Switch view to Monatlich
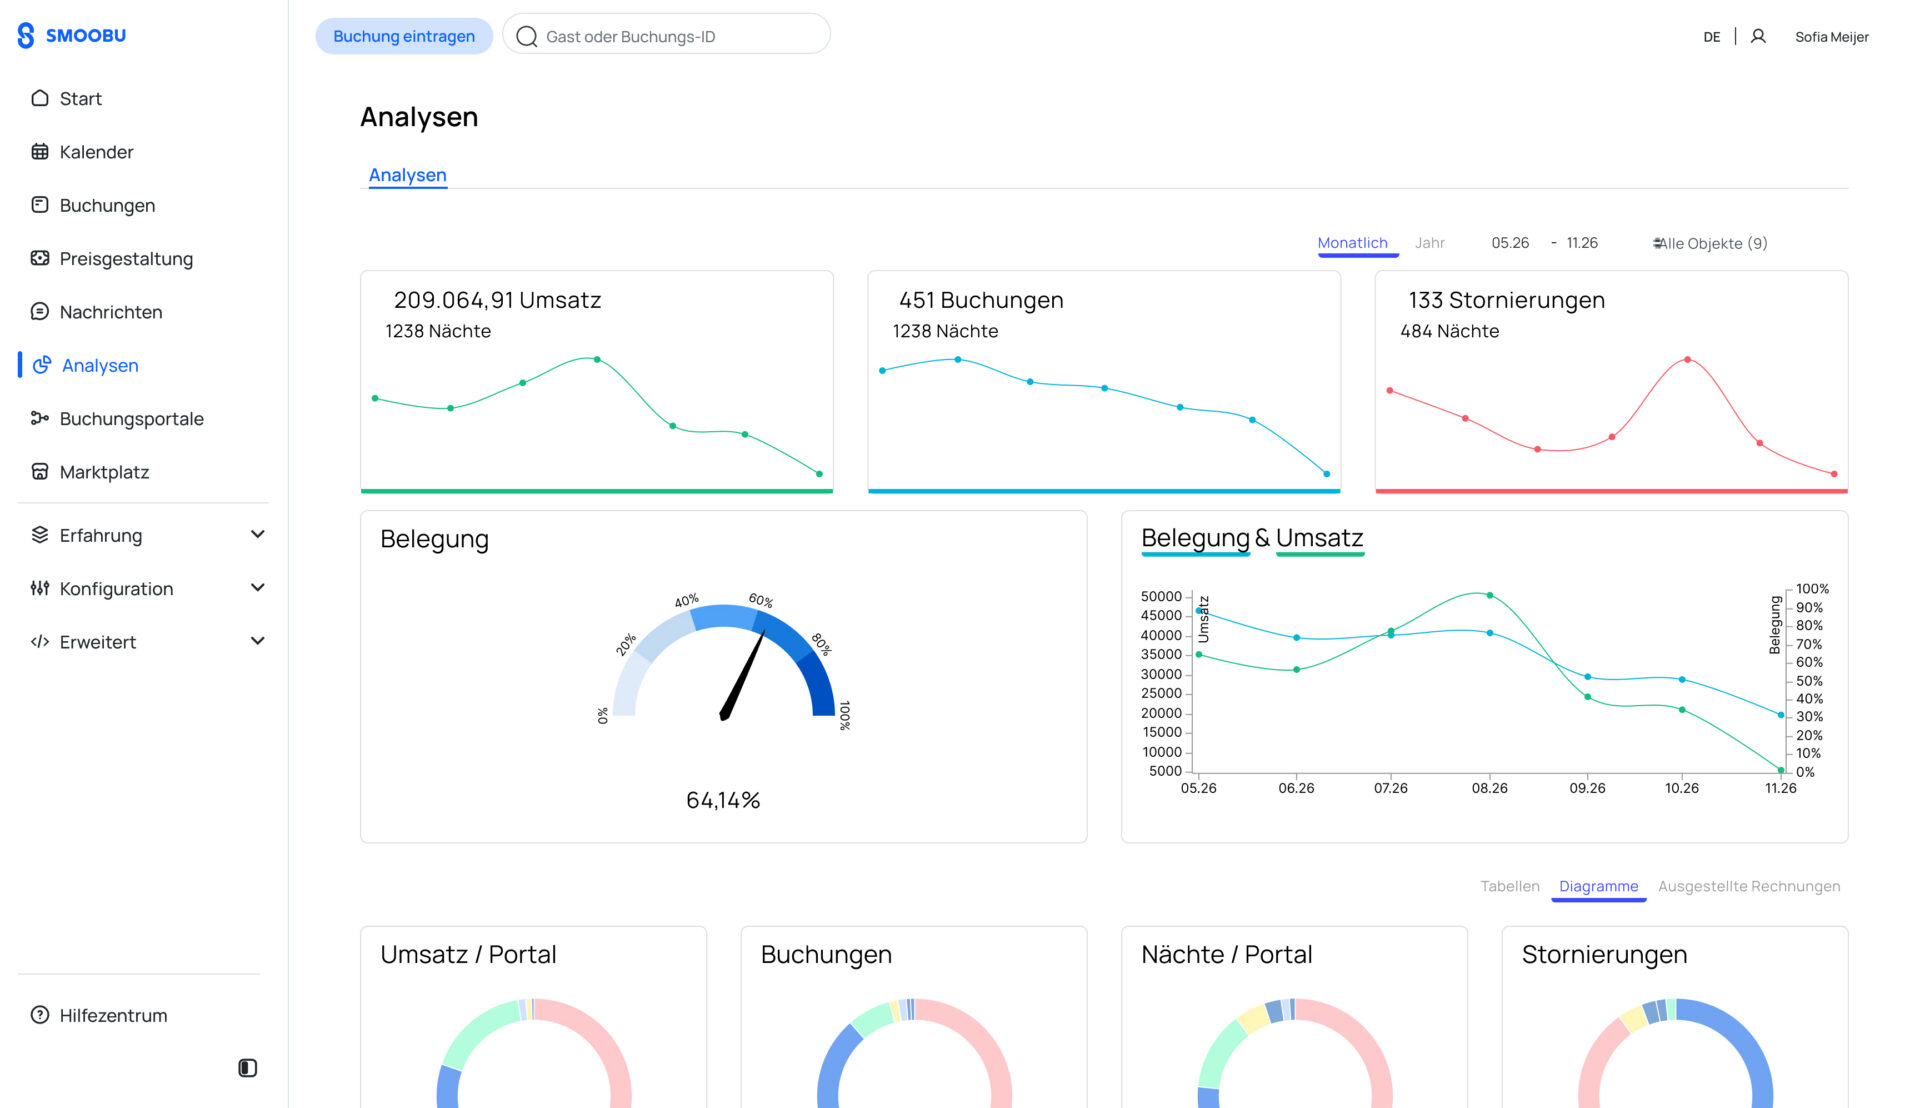Viewport: 1920px width, 1108px height. click(1352, 243)
